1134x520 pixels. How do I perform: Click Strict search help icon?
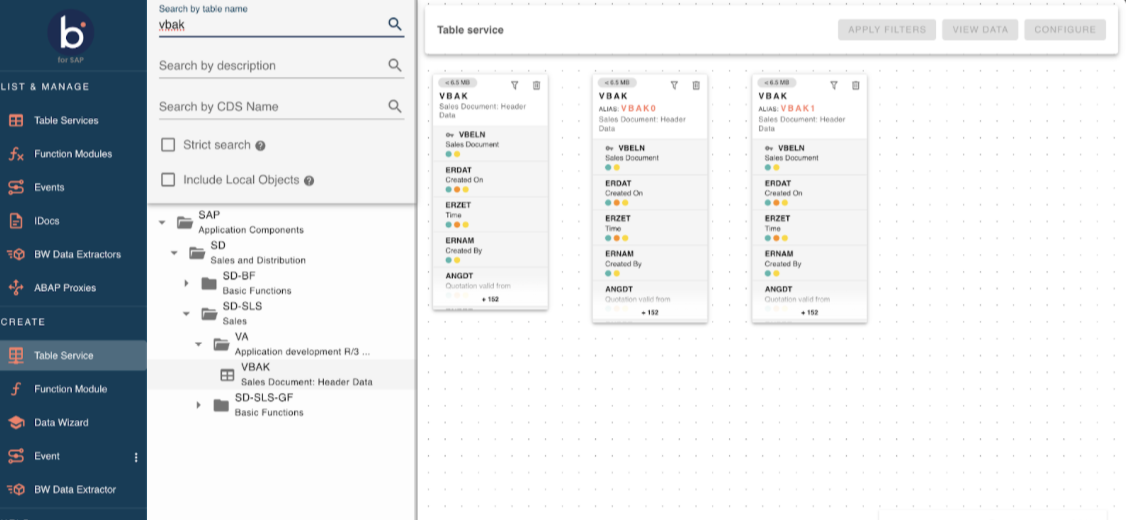(260, 146)
